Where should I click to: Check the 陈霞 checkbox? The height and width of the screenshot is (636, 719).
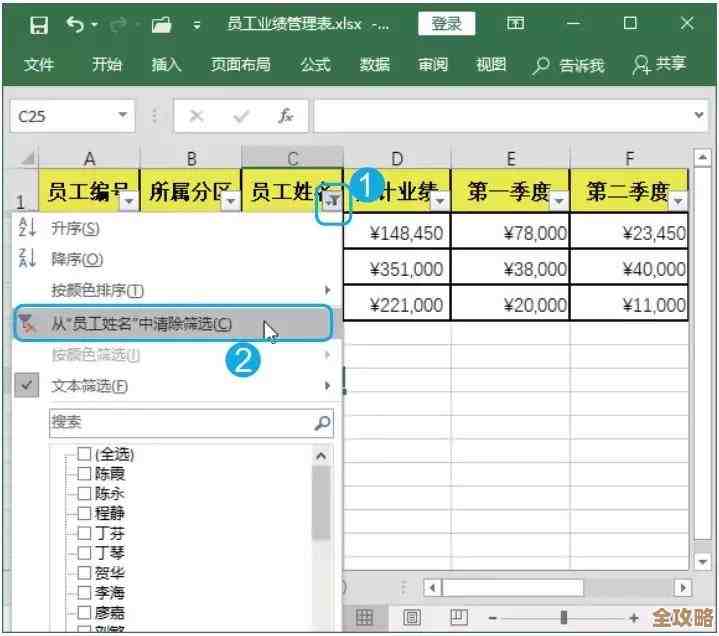(84, 473)
